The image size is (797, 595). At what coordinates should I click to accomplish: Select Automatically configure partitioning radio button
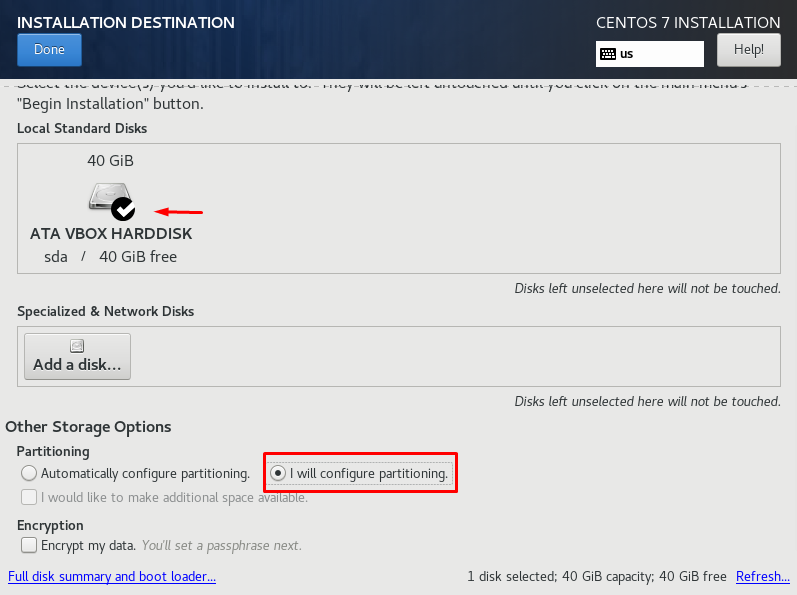click(x=29, y=473)
